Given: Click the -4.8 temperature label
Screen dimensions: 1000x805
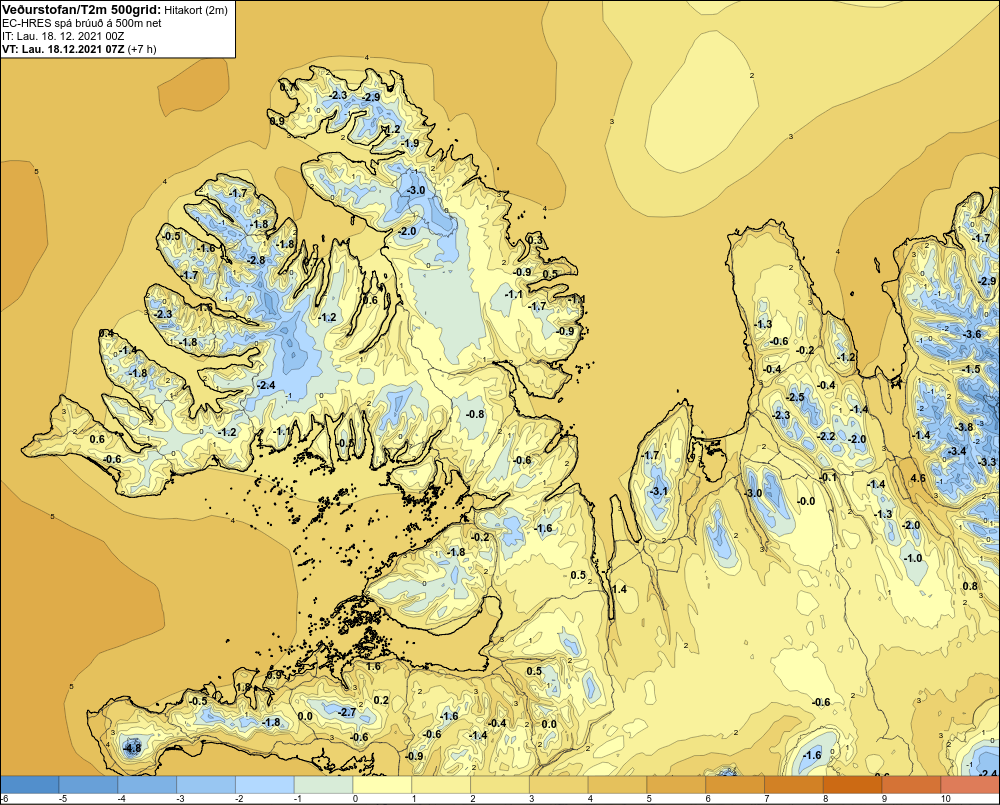Looking at the screenshot, I should pos(132,748).
